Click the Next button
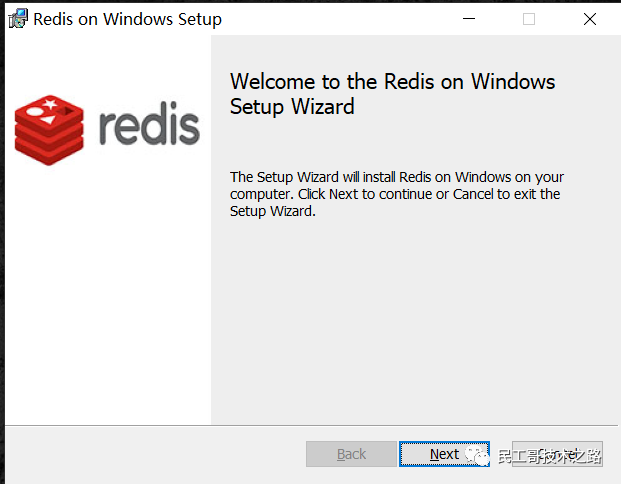 point(444,454)
